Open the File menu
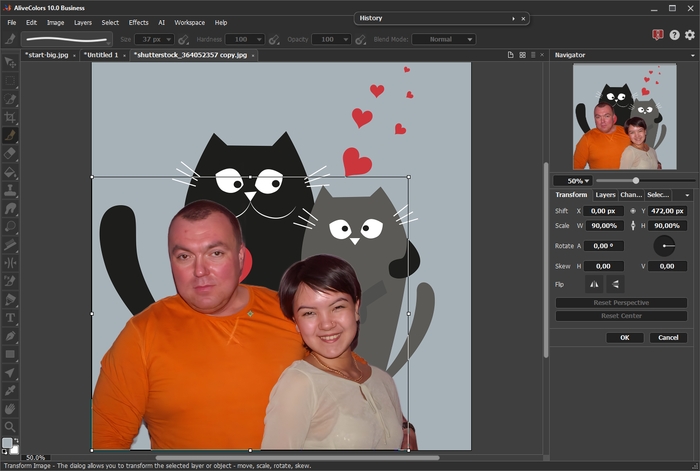 click(12, 22)
